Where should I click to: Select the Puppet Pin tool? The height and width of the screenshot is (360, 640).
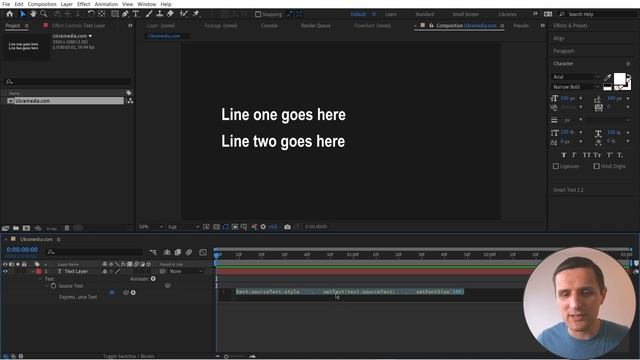coord(196,14)
